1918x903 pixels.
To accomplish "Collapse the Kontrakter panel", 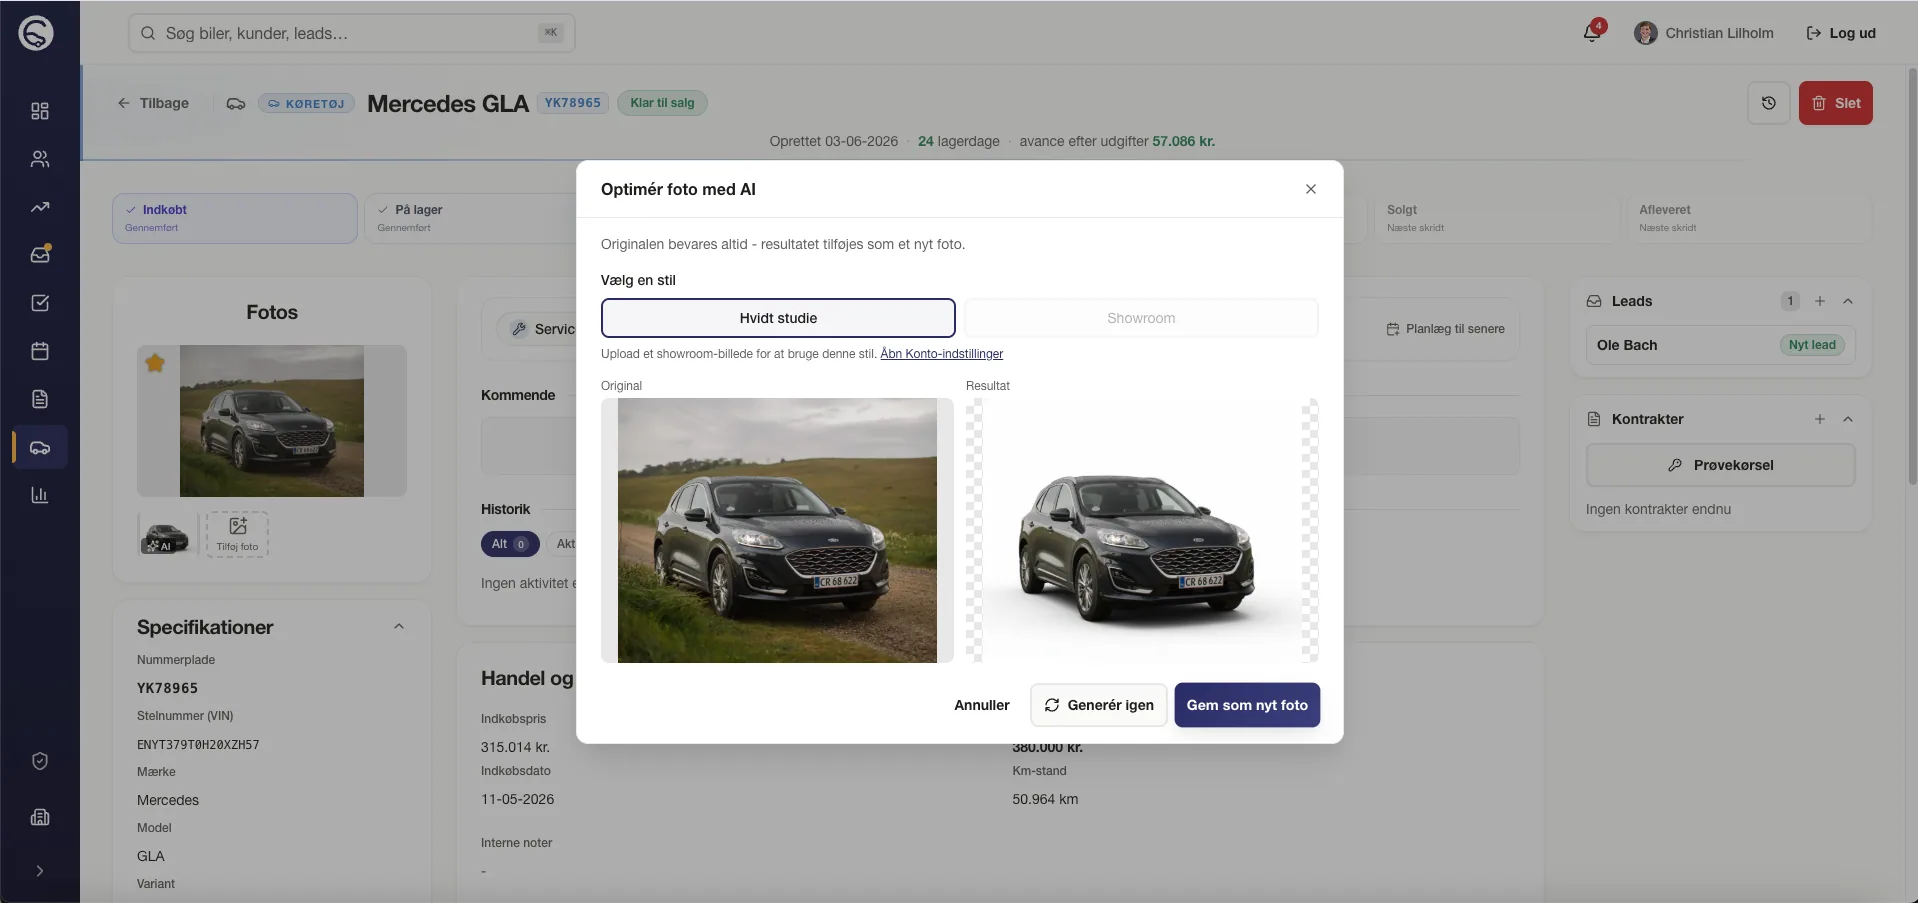I will pyautogui.click(x=1848, y=419).
